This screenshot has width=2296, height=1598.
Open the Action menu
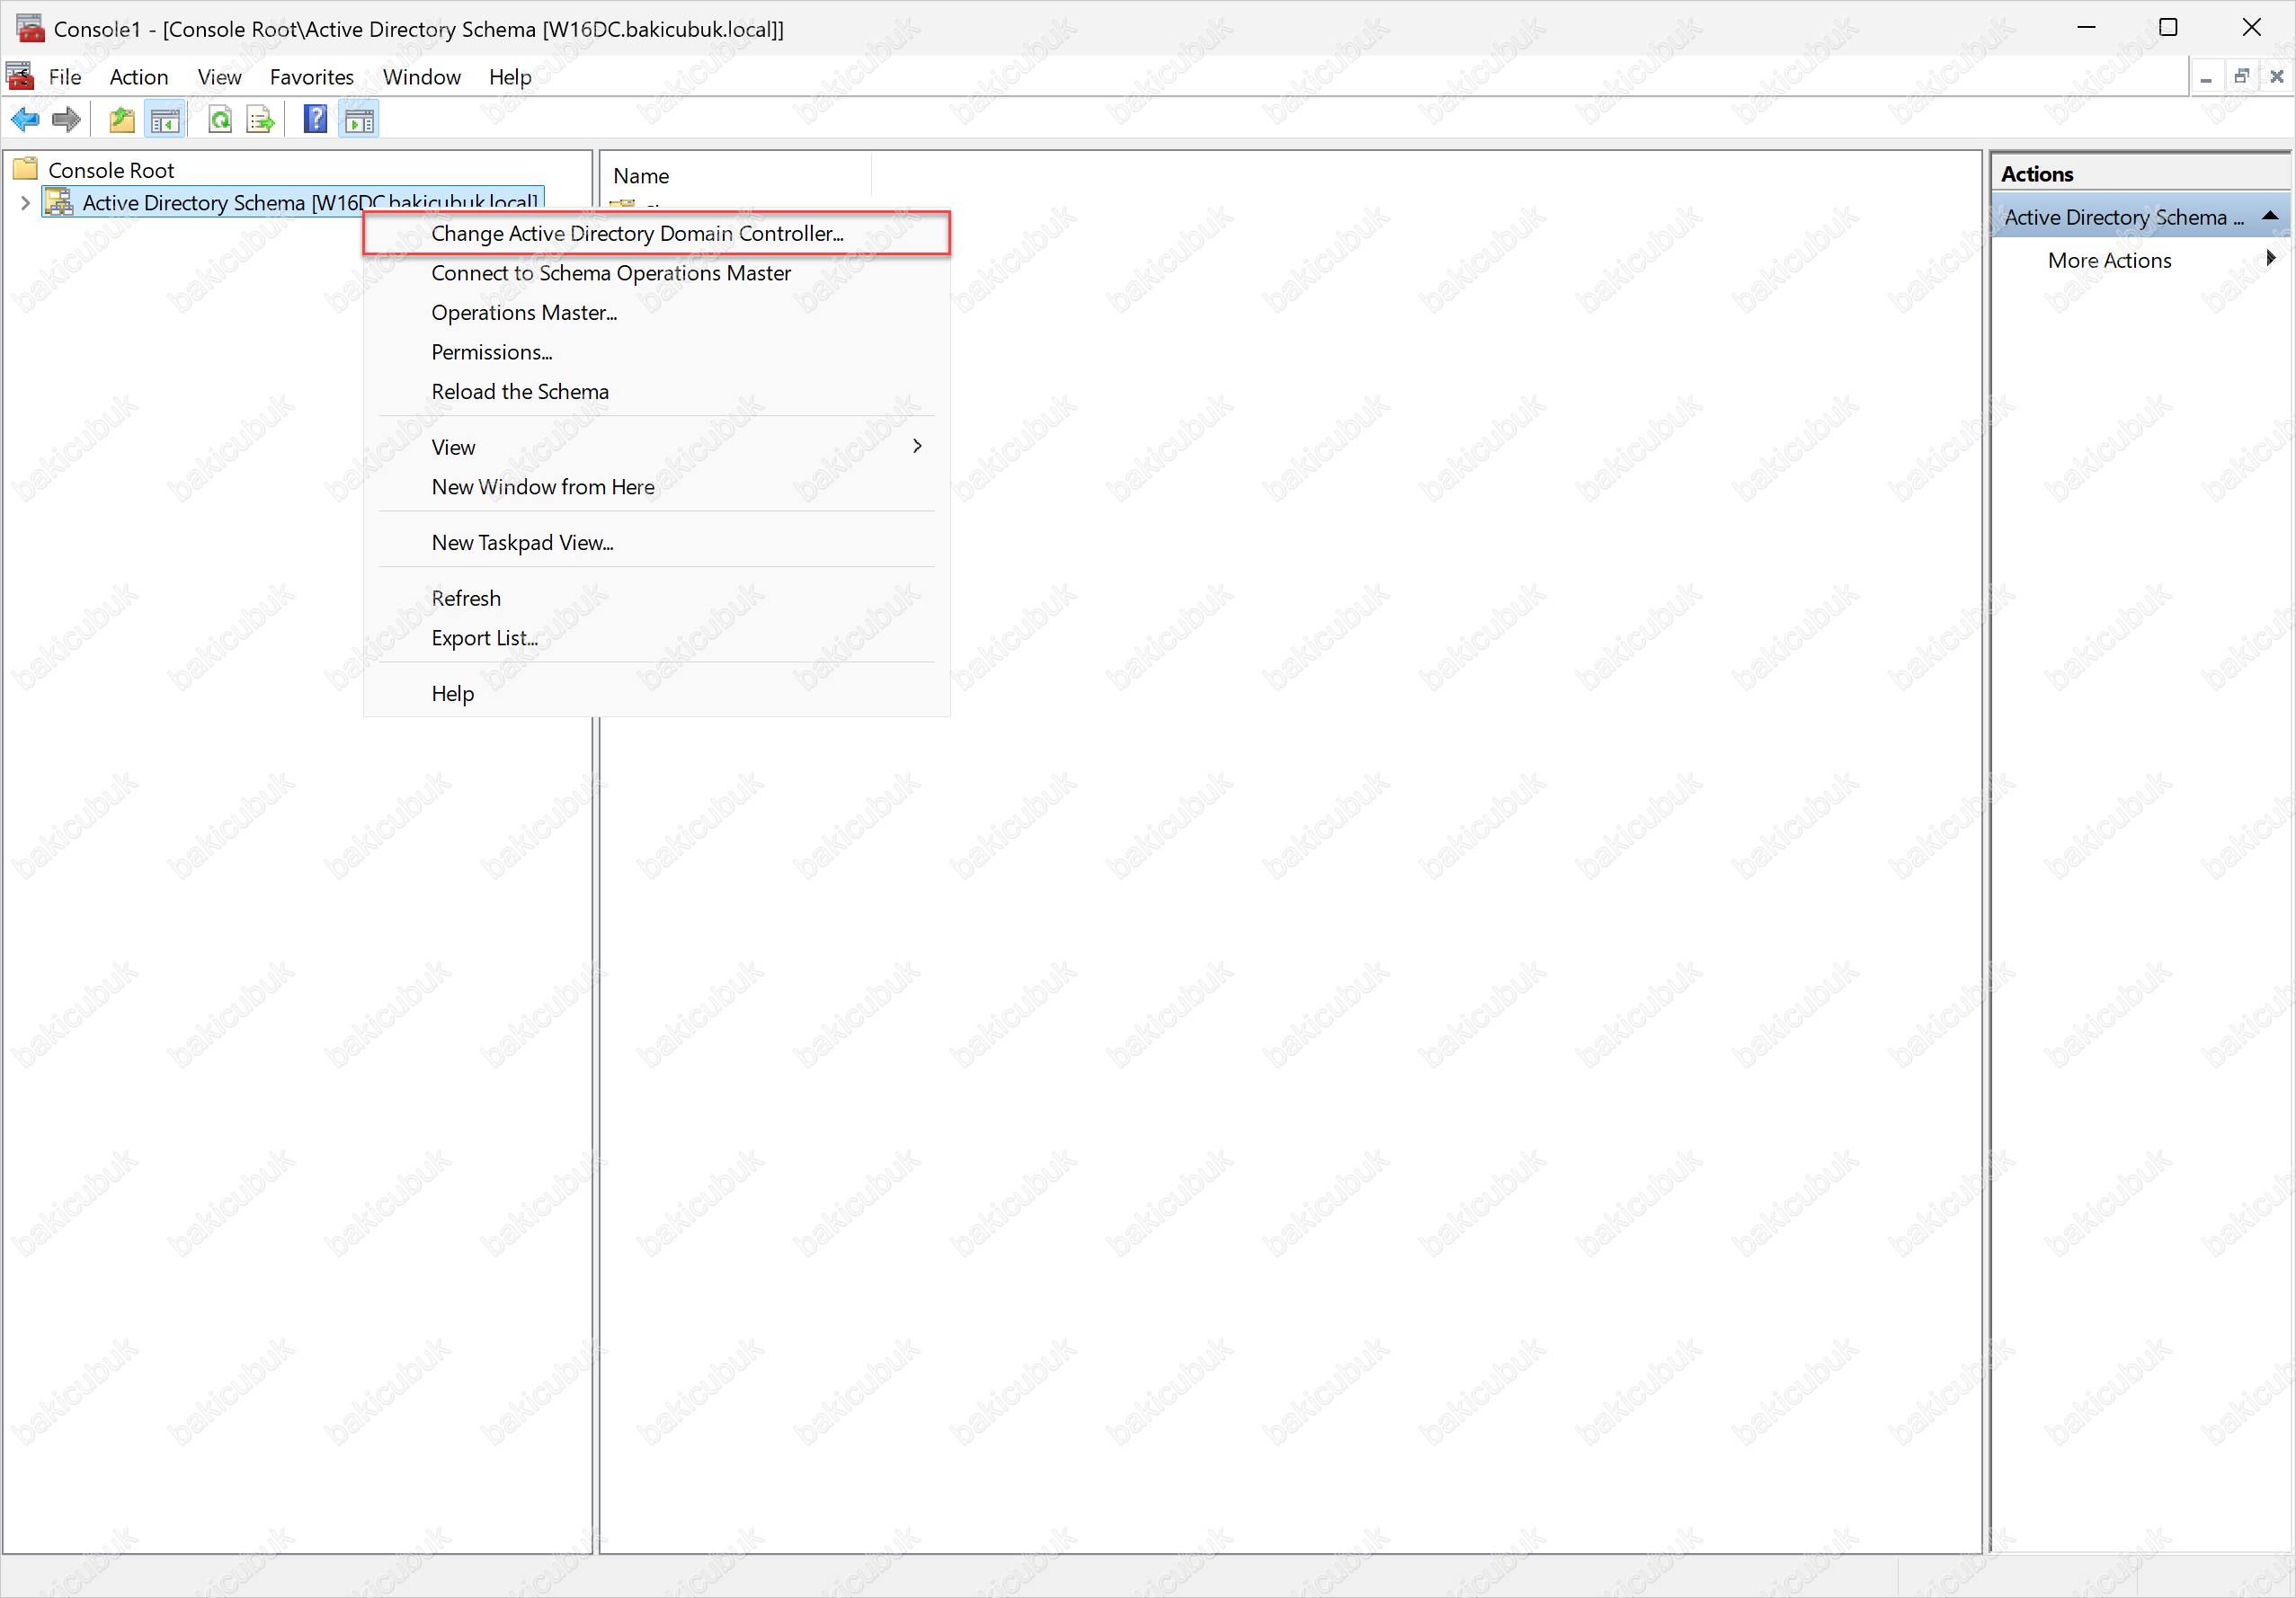(x=139, y=77)
